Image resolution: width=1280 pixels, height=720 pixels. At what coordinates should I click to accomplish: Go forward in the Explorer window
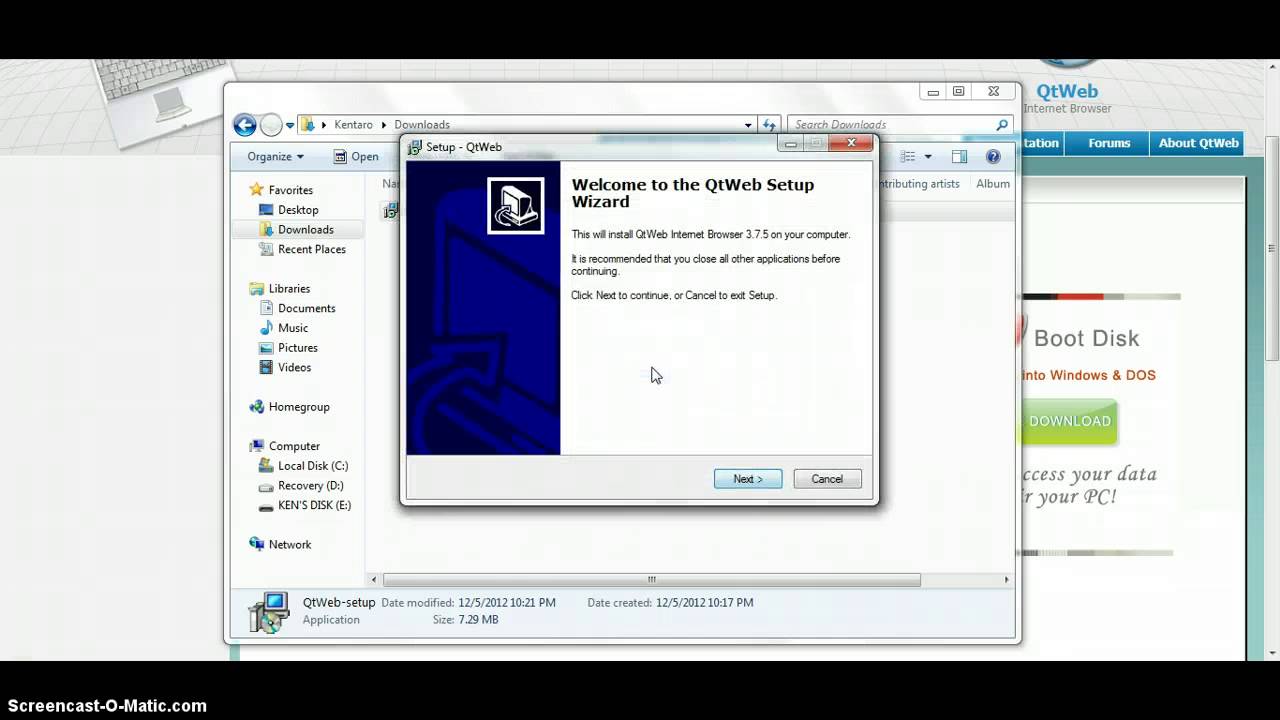271,125
